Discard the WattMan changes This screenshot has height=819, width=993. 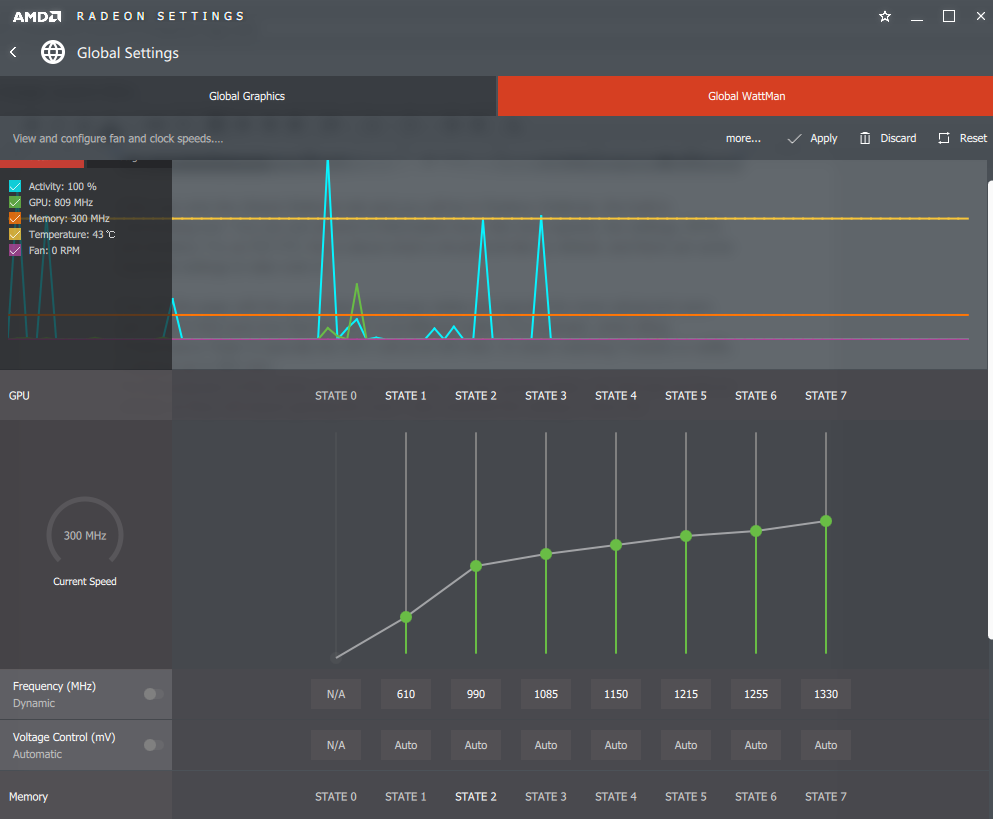pyautogui.click(x=888, y=138)
